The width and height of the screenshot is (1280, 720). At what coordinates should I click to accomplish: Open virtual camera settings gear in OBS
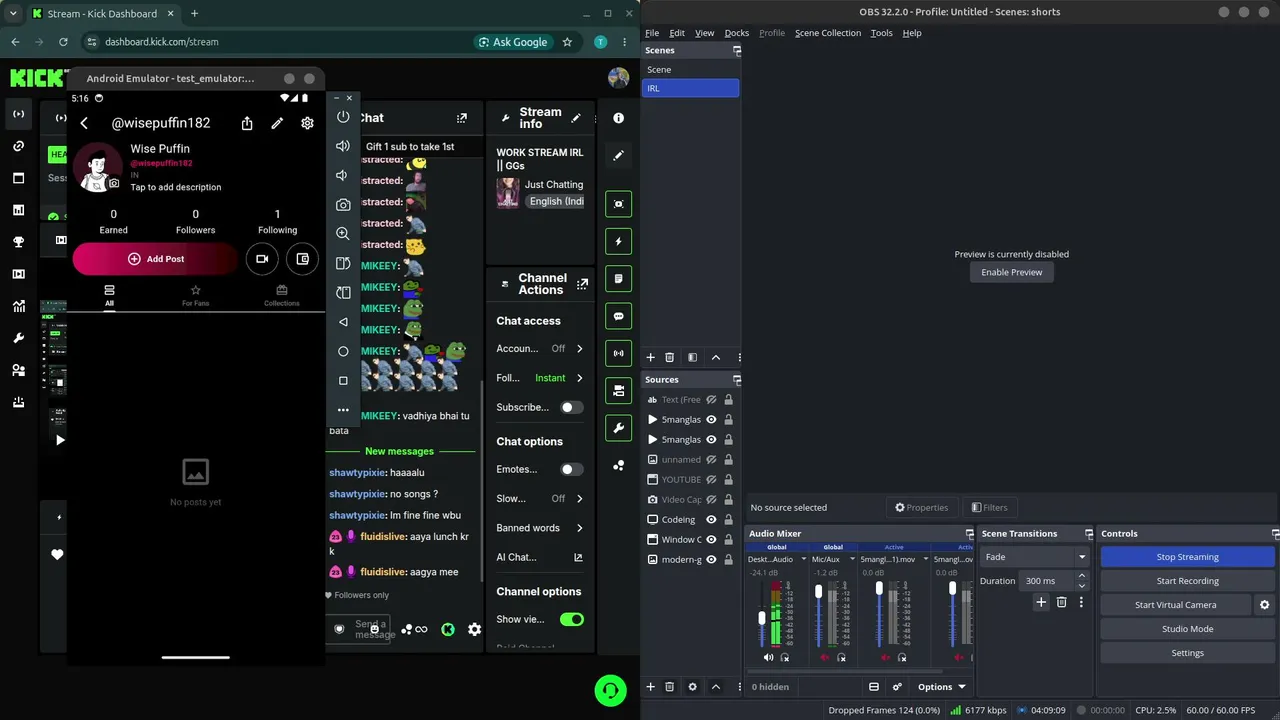tap(1264, 605)
